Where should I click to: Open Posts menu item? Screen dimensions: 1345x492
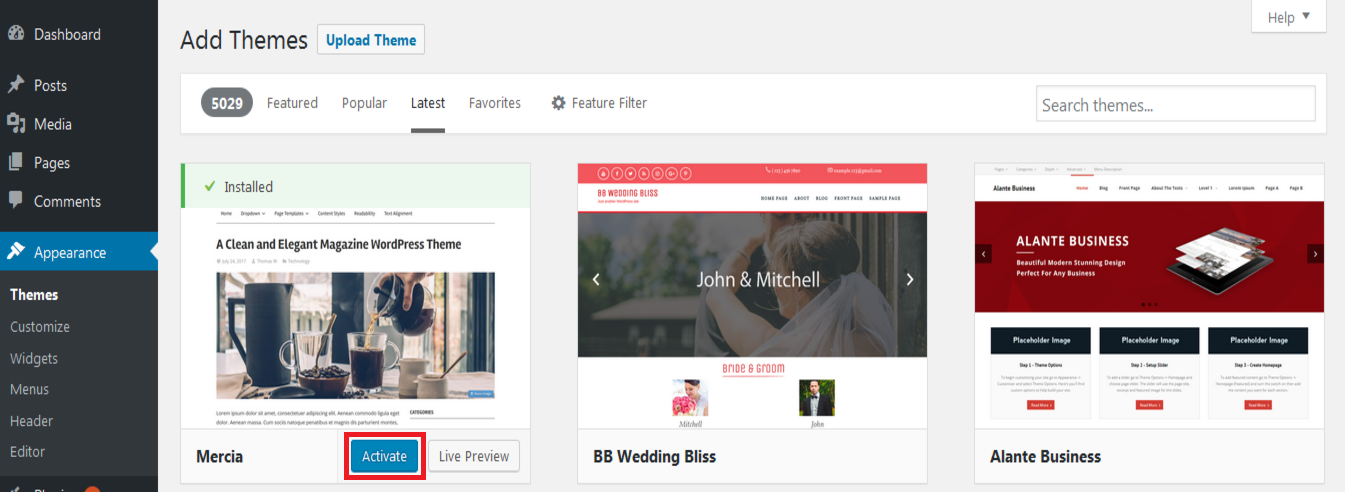pyautogui.click(x=79, y=85)
